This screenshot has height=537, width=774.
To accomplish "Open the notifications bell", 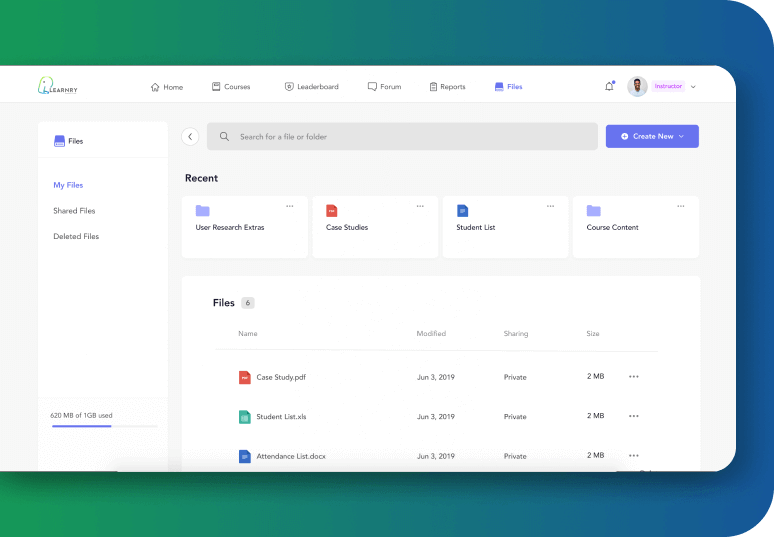I will 610,86.
